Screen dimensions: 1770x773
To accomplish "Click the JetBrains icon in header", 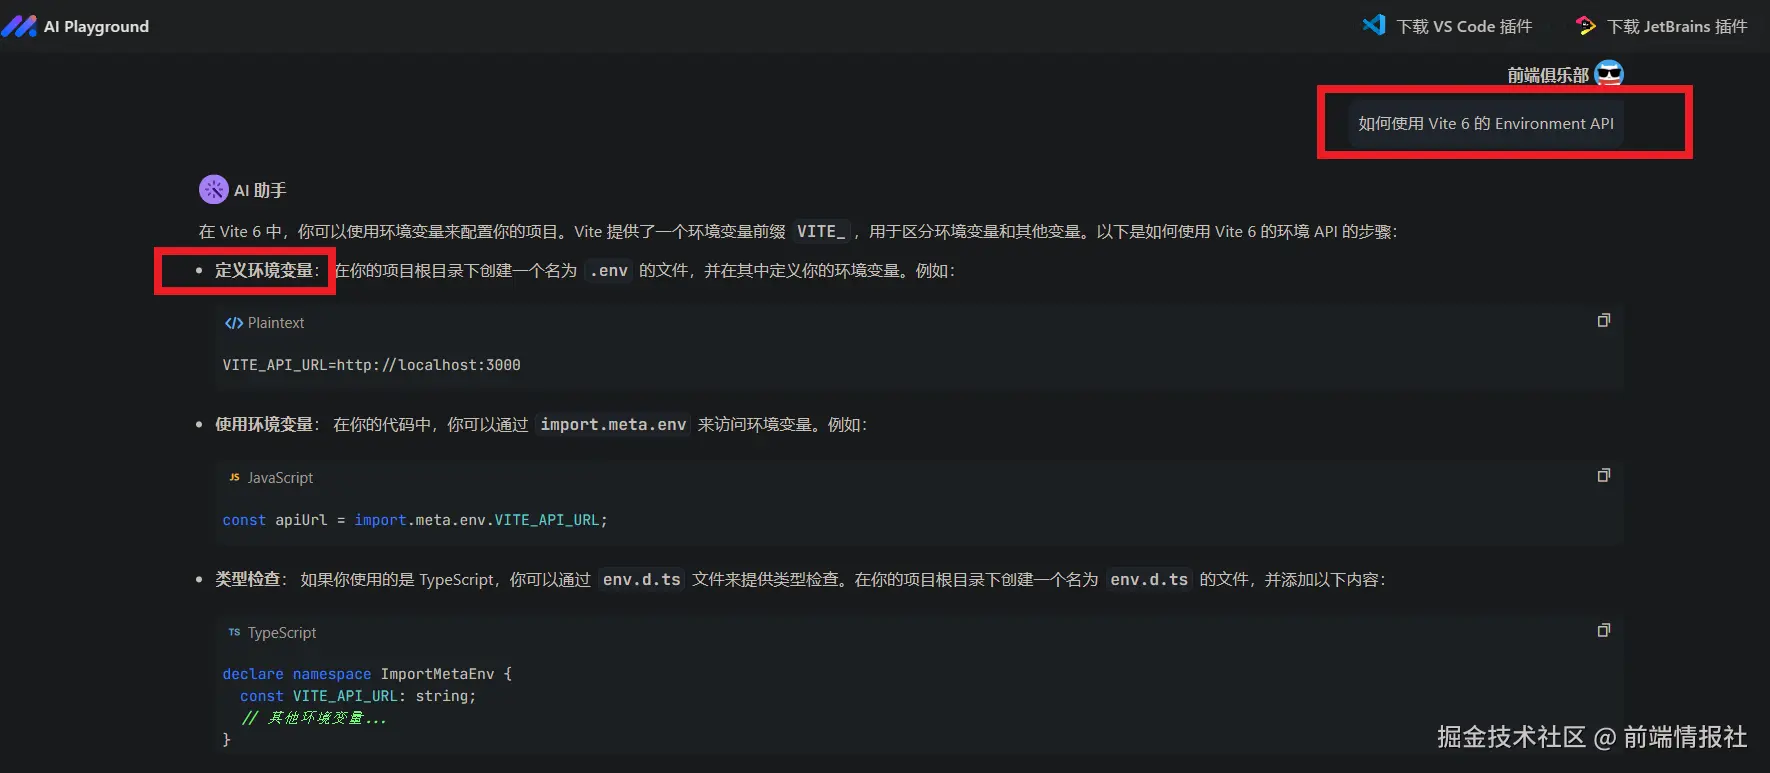I will pos(1586,26).
